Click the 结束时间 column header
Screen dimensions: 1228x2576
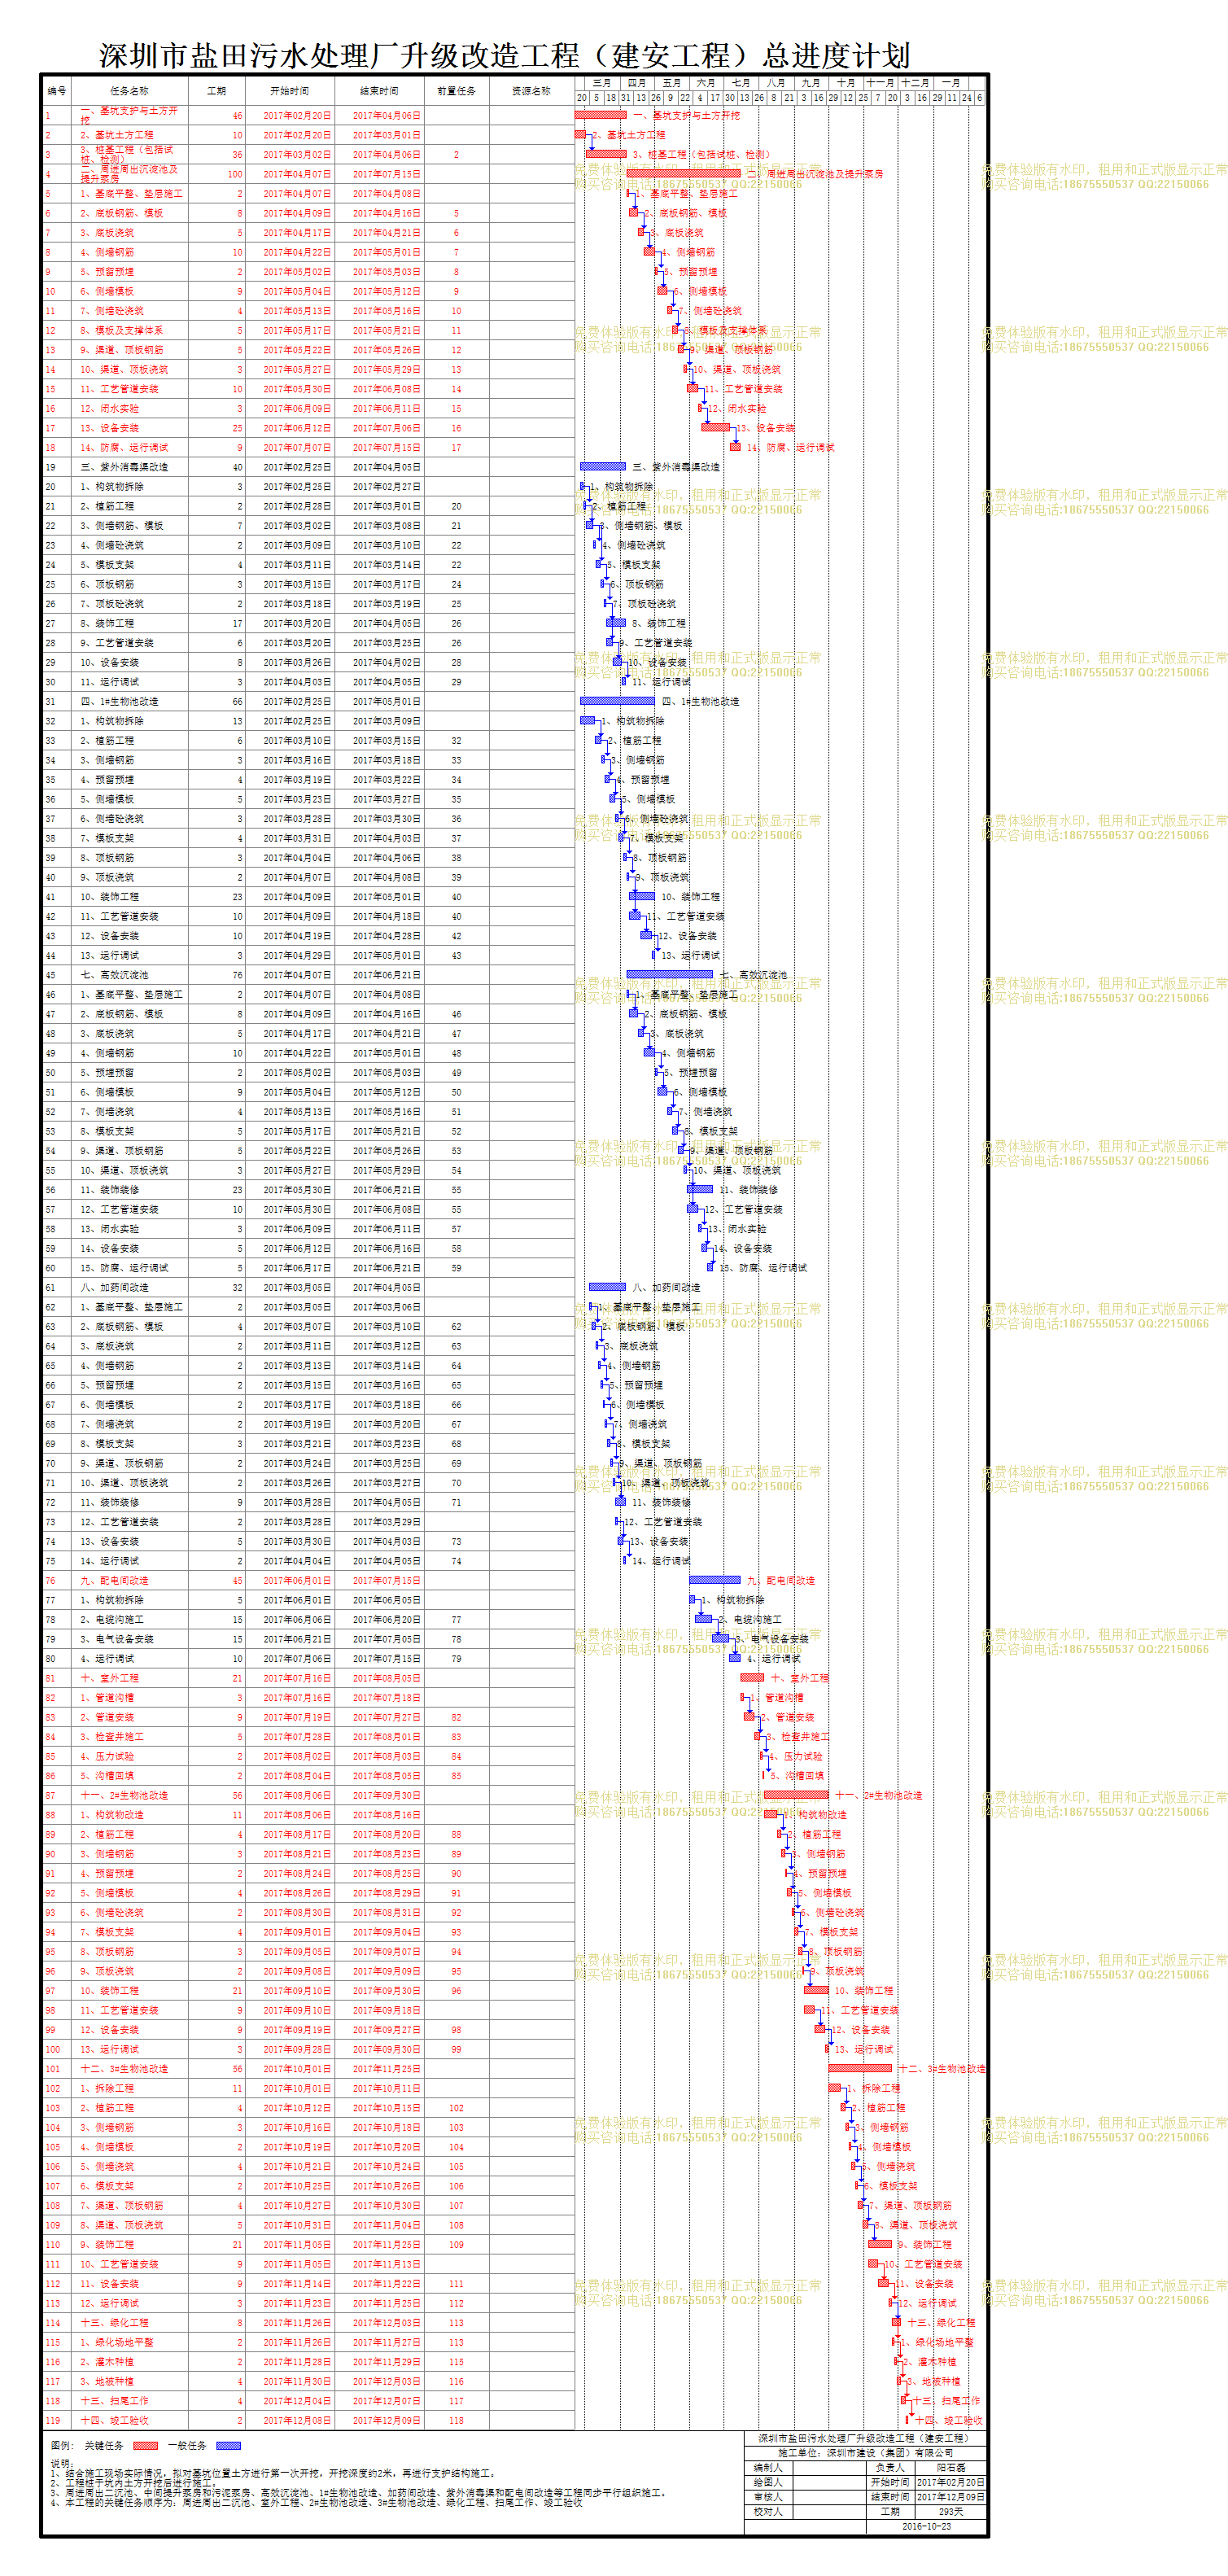[x=379, y=91]
